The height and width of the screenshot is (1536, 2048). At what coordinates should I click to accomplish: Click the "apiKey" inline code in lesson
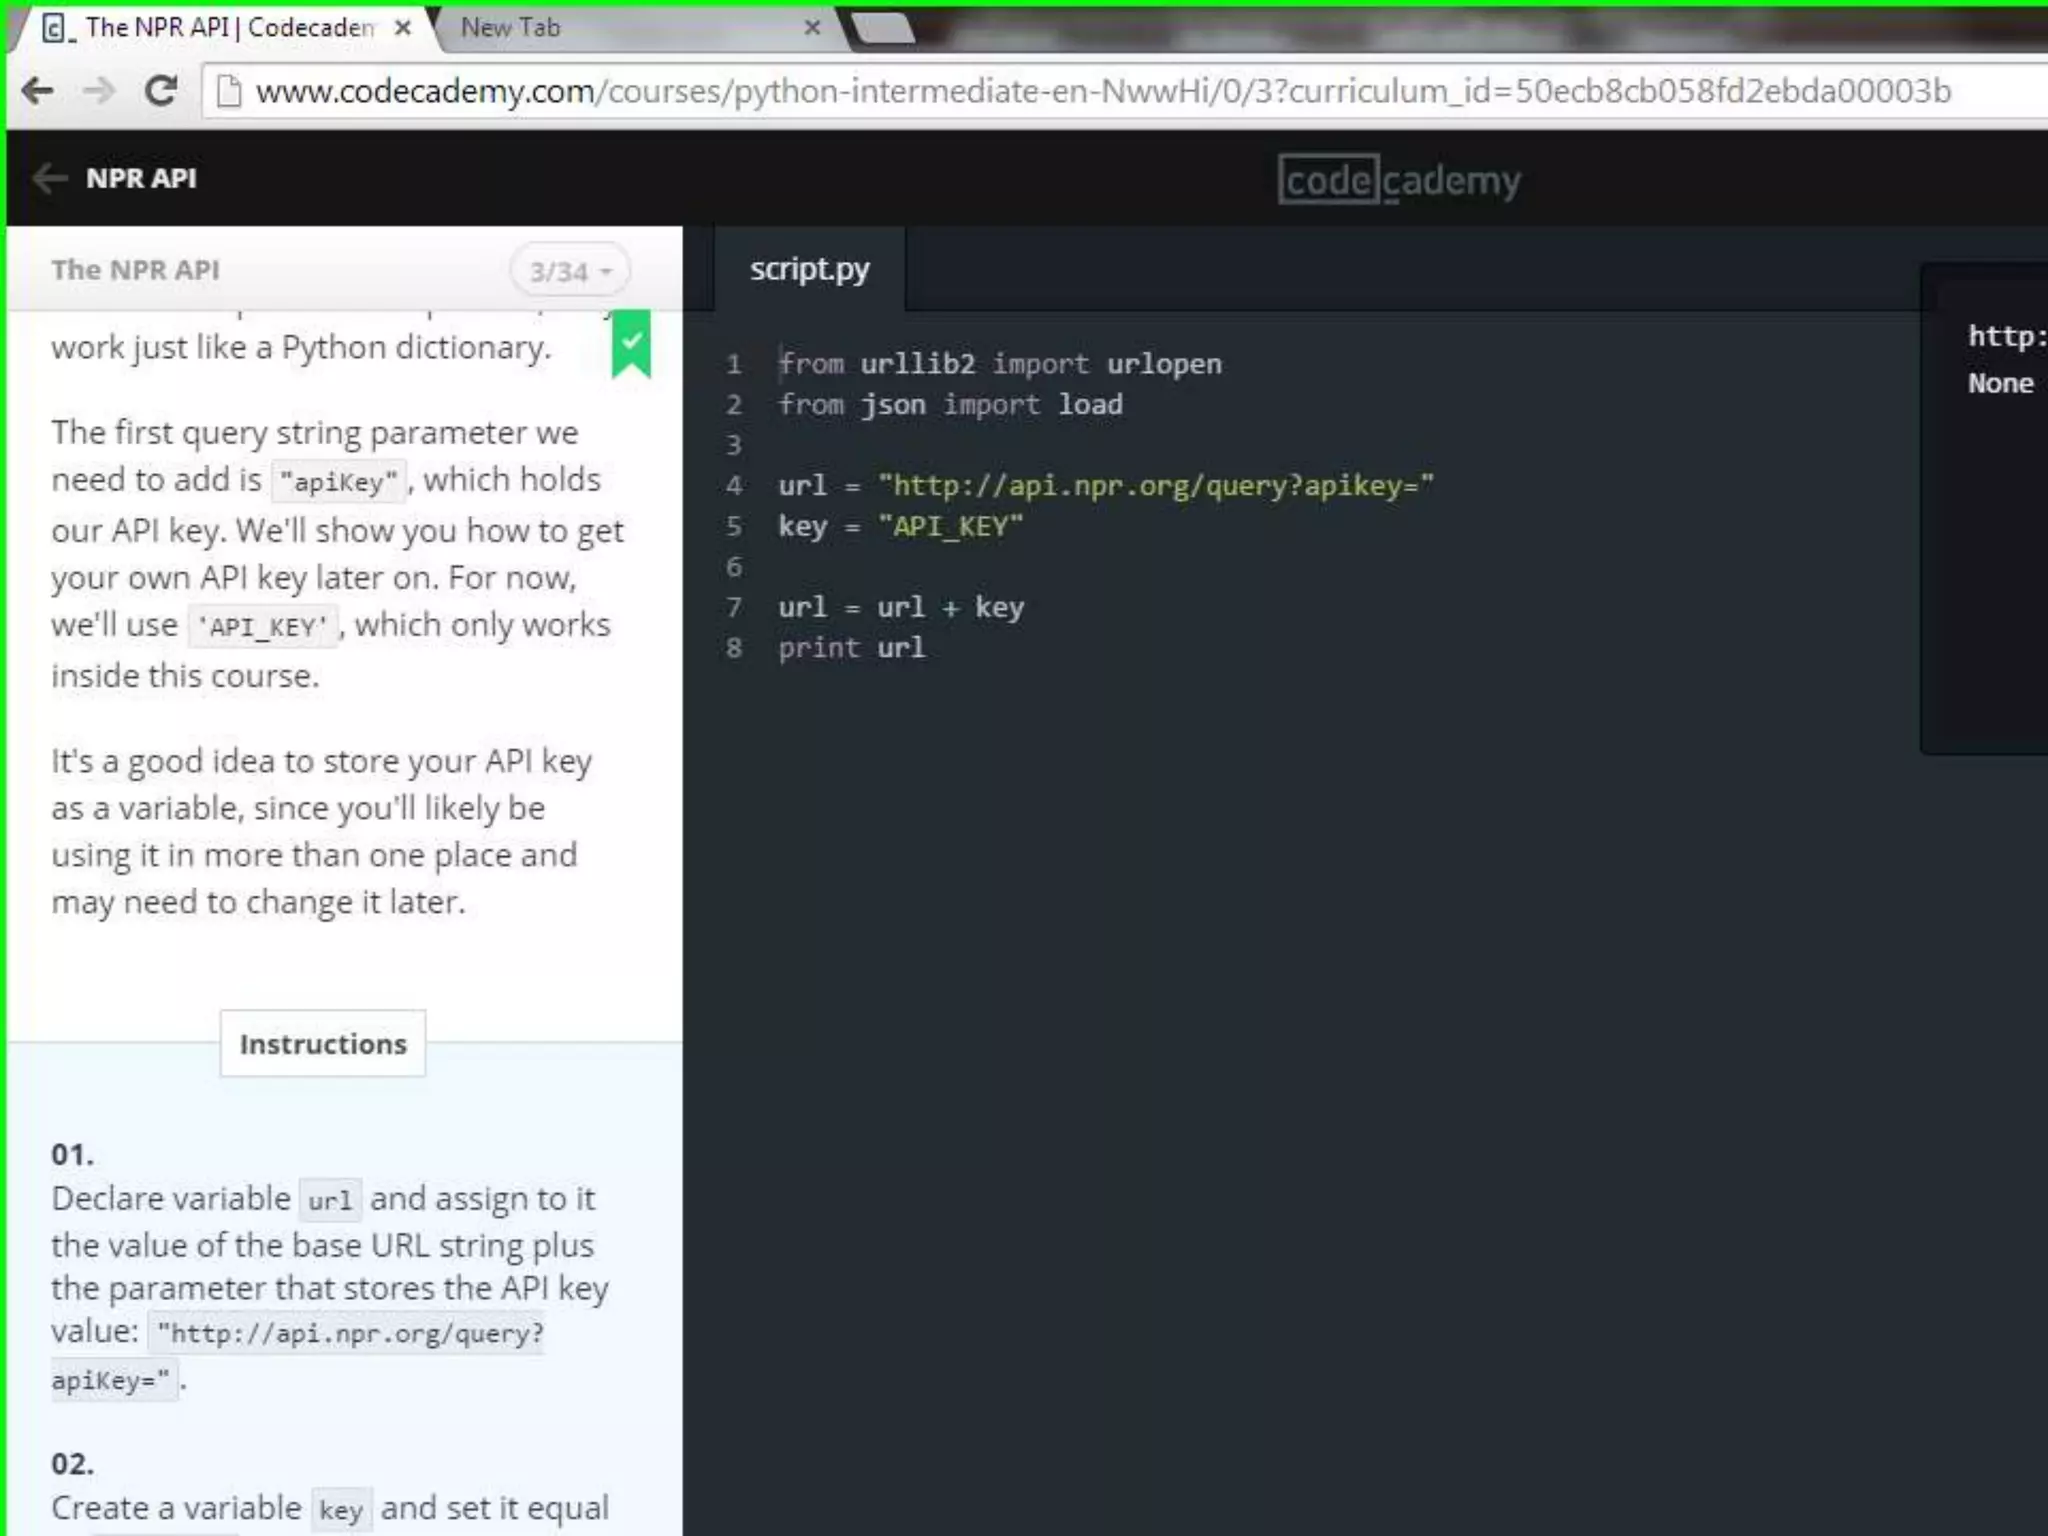point(339,482)
